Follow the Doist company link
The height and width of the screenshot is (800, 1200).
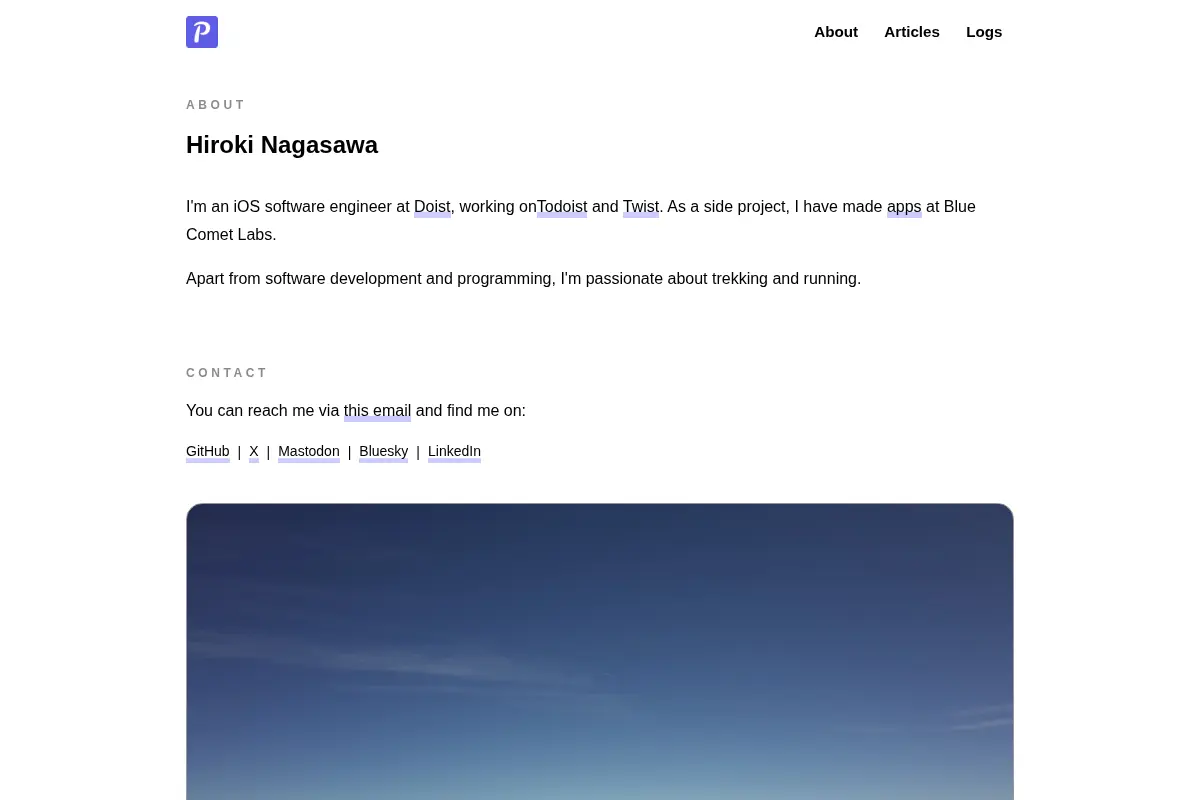[x=432, y=207]
